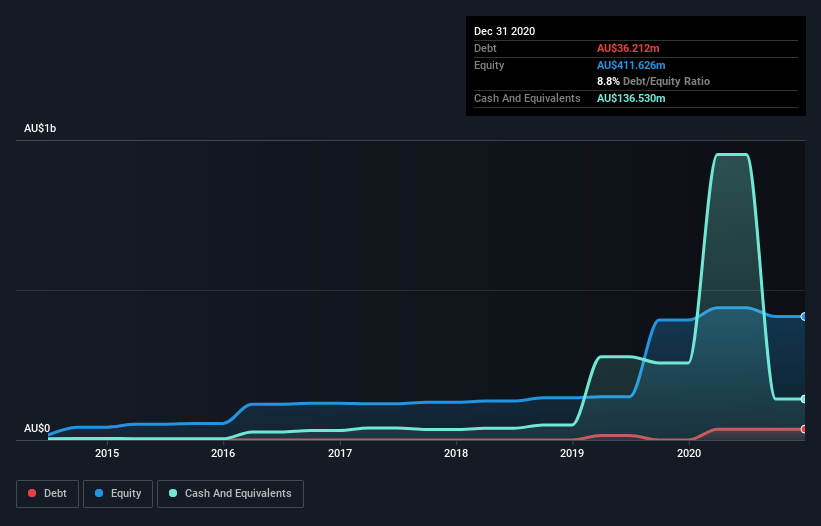The image size is (821, 526).
Task: Click Cash And Equivalents label in tooltip
Action: coord(527,98)
